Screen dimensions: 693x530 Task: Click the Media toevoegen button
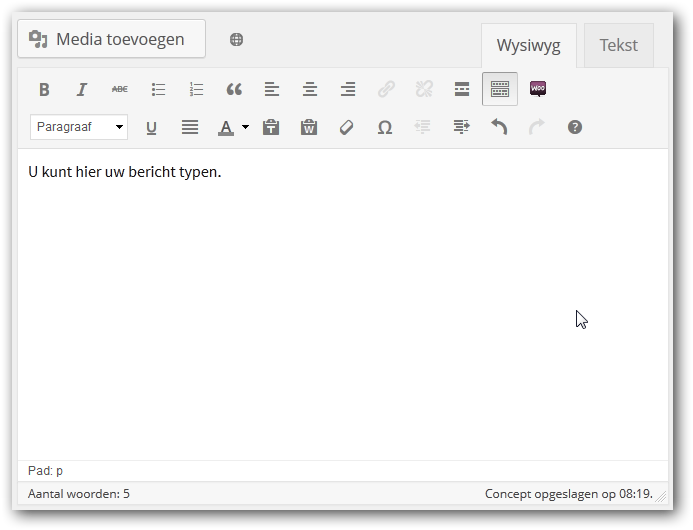(111, 39)
